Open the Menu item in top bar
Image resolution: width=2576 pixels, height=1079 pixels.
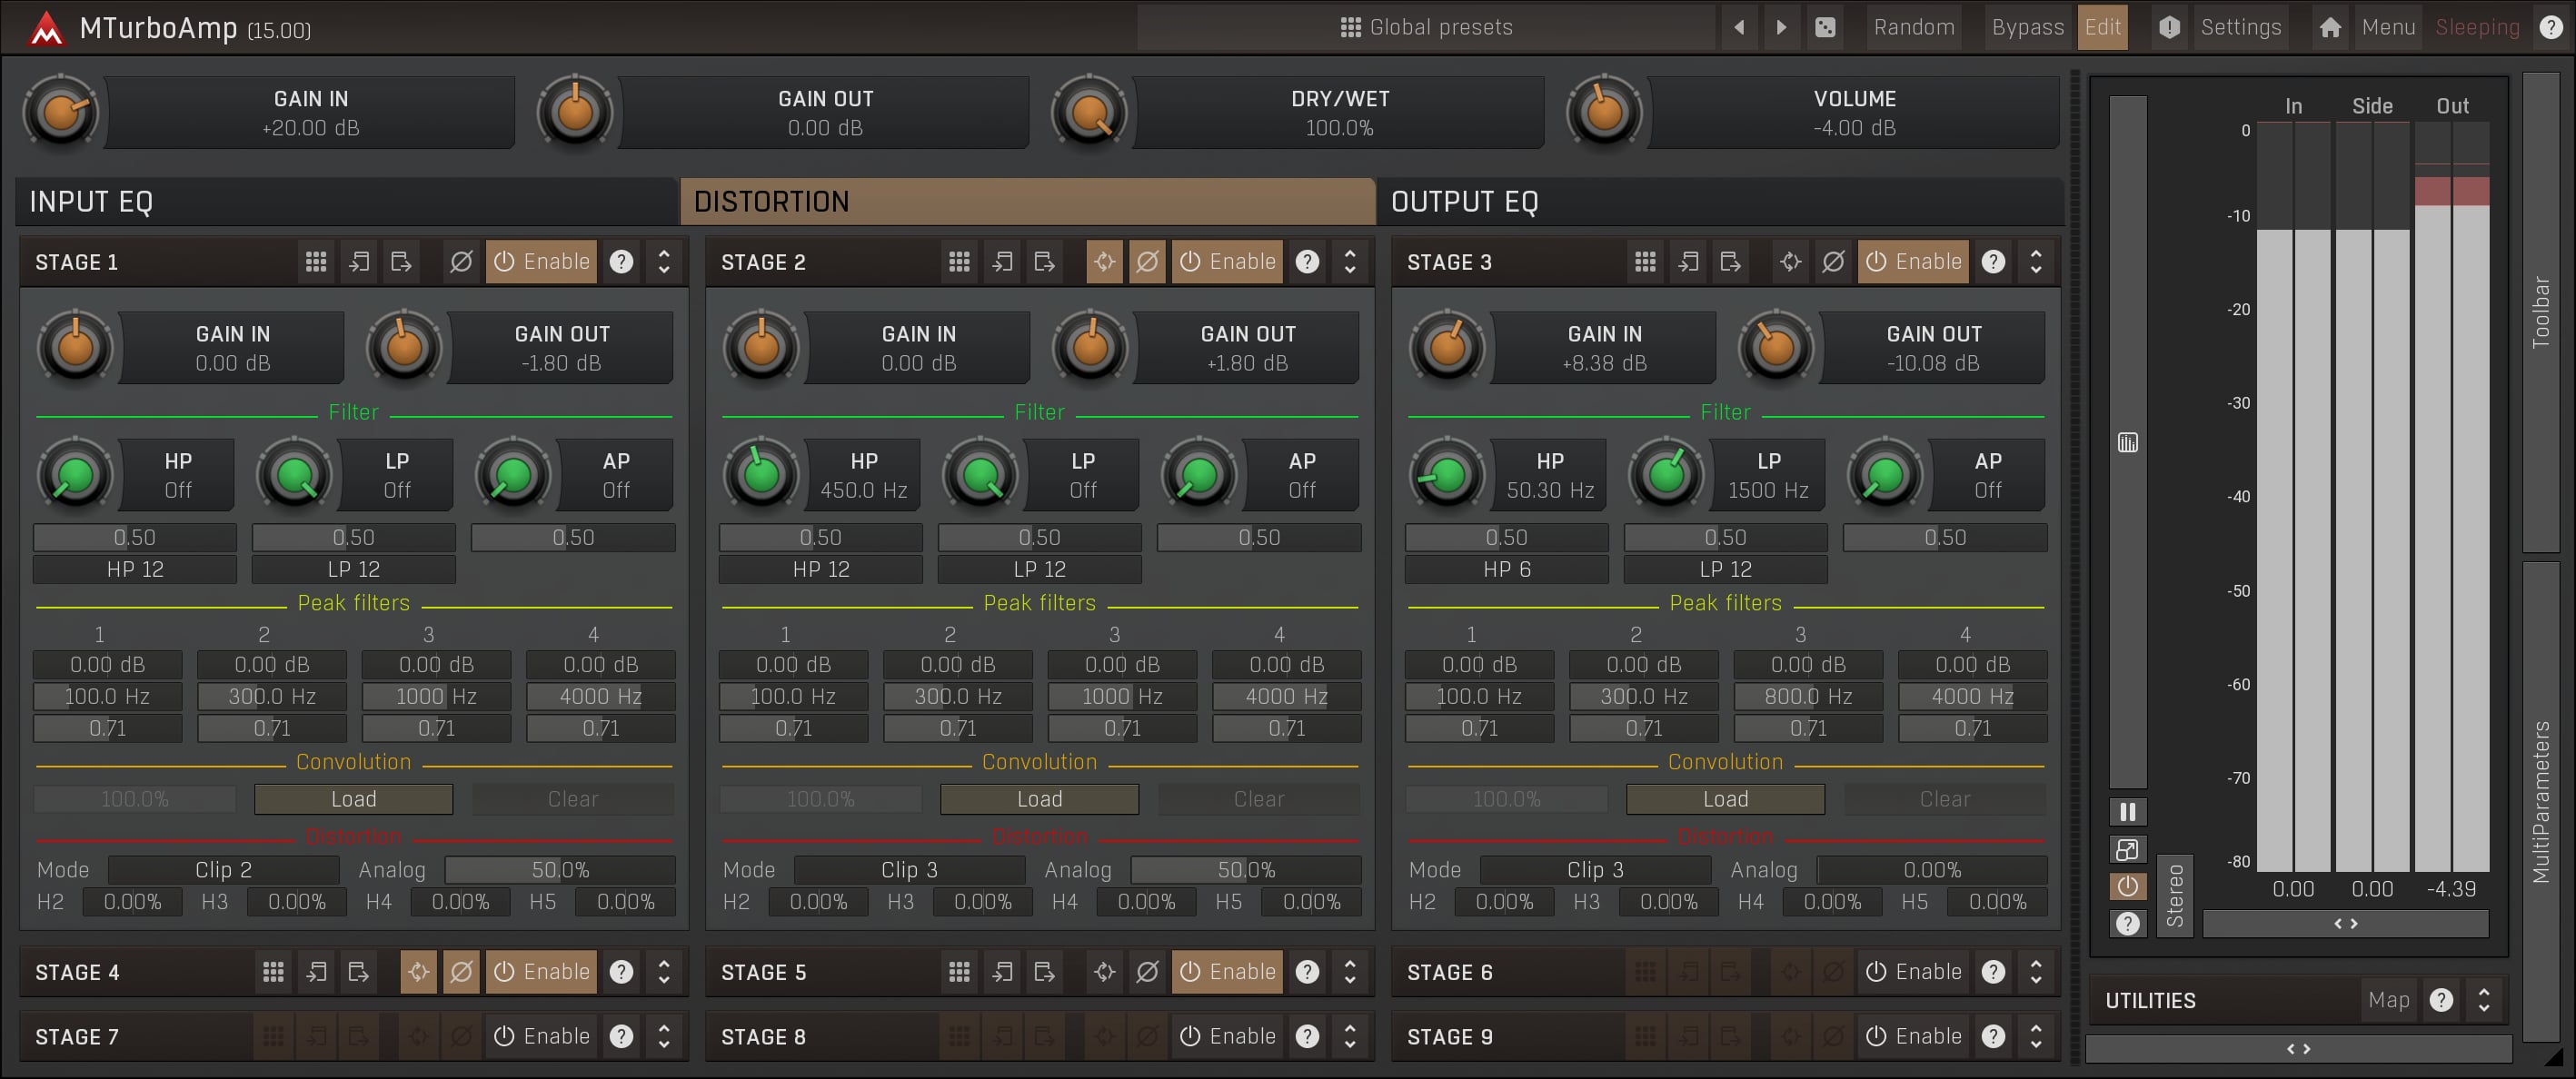click(2388, 28)
